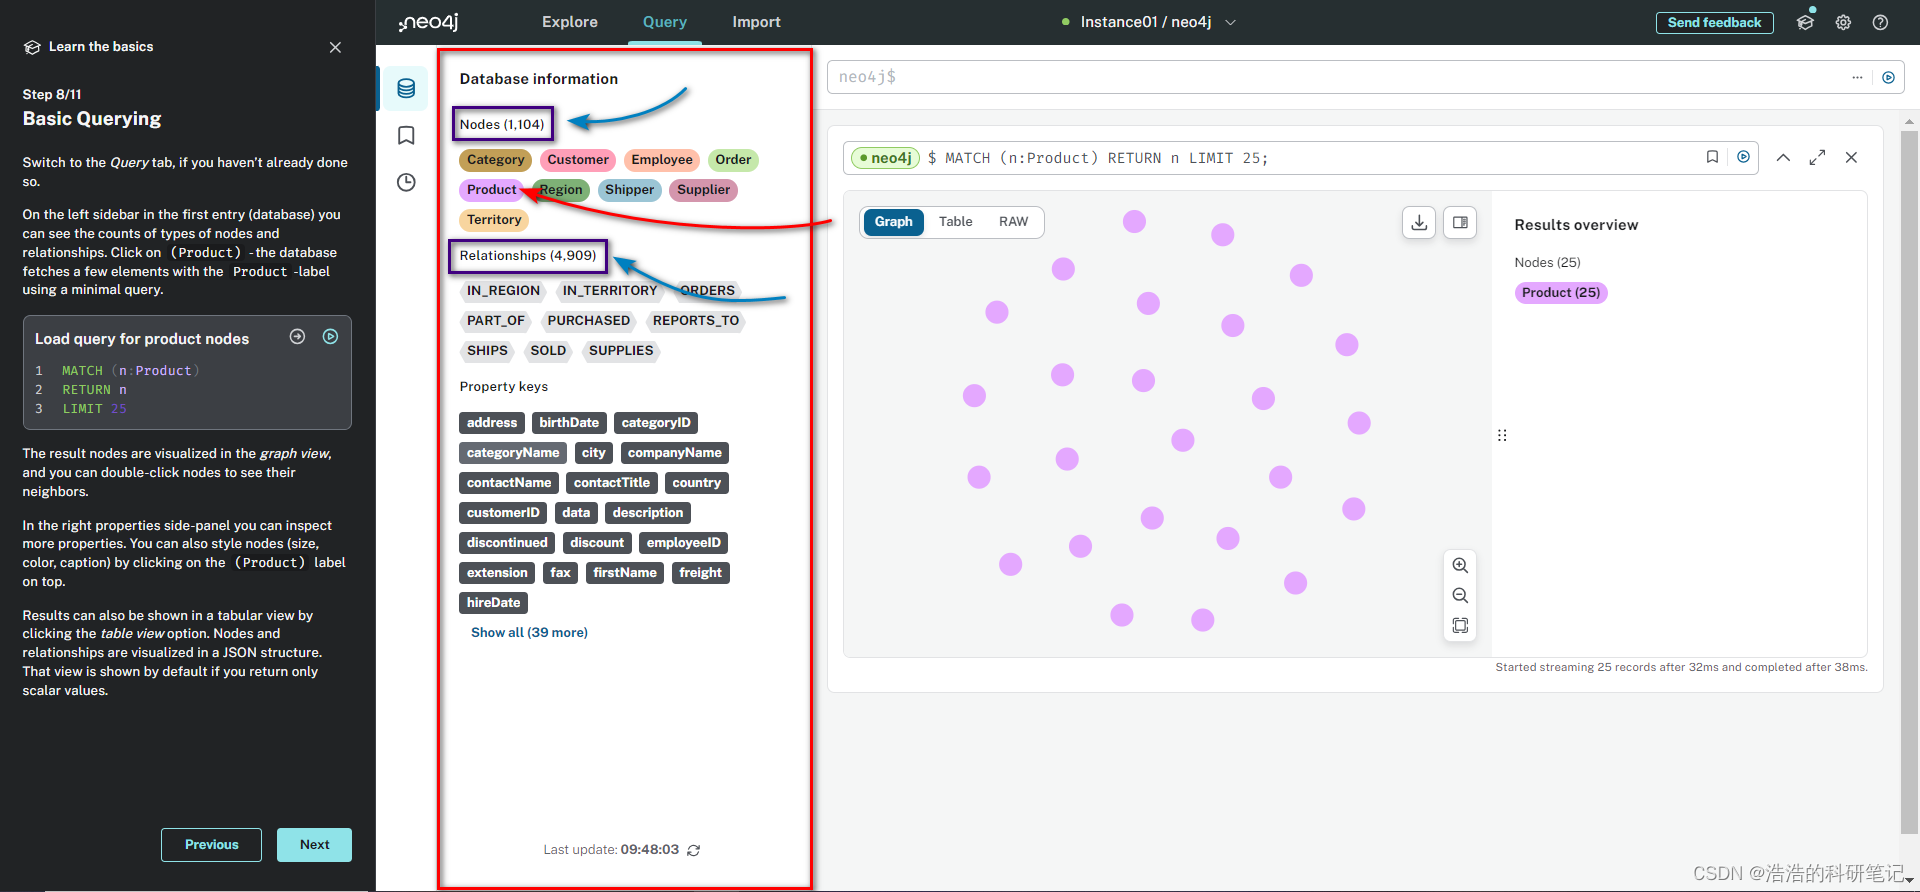
Task: Click the hireDate property key
Action: pos(493,603)
